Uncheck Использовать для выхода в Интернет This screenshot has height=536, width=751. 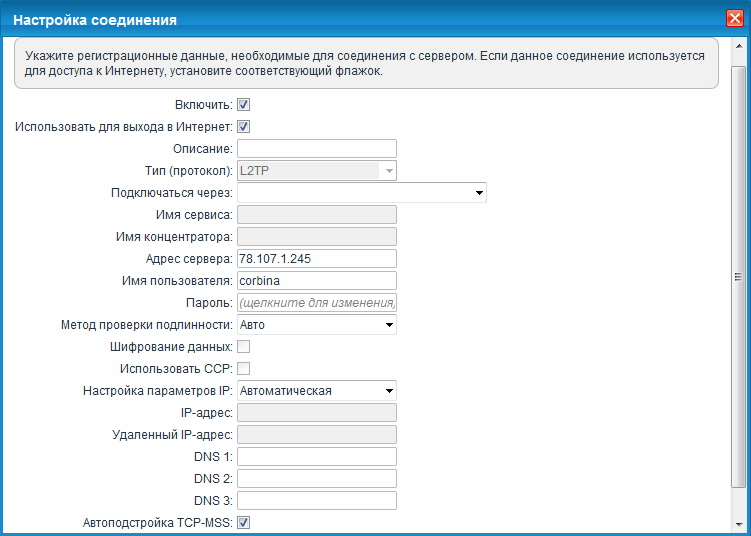[x=243, y=126]
